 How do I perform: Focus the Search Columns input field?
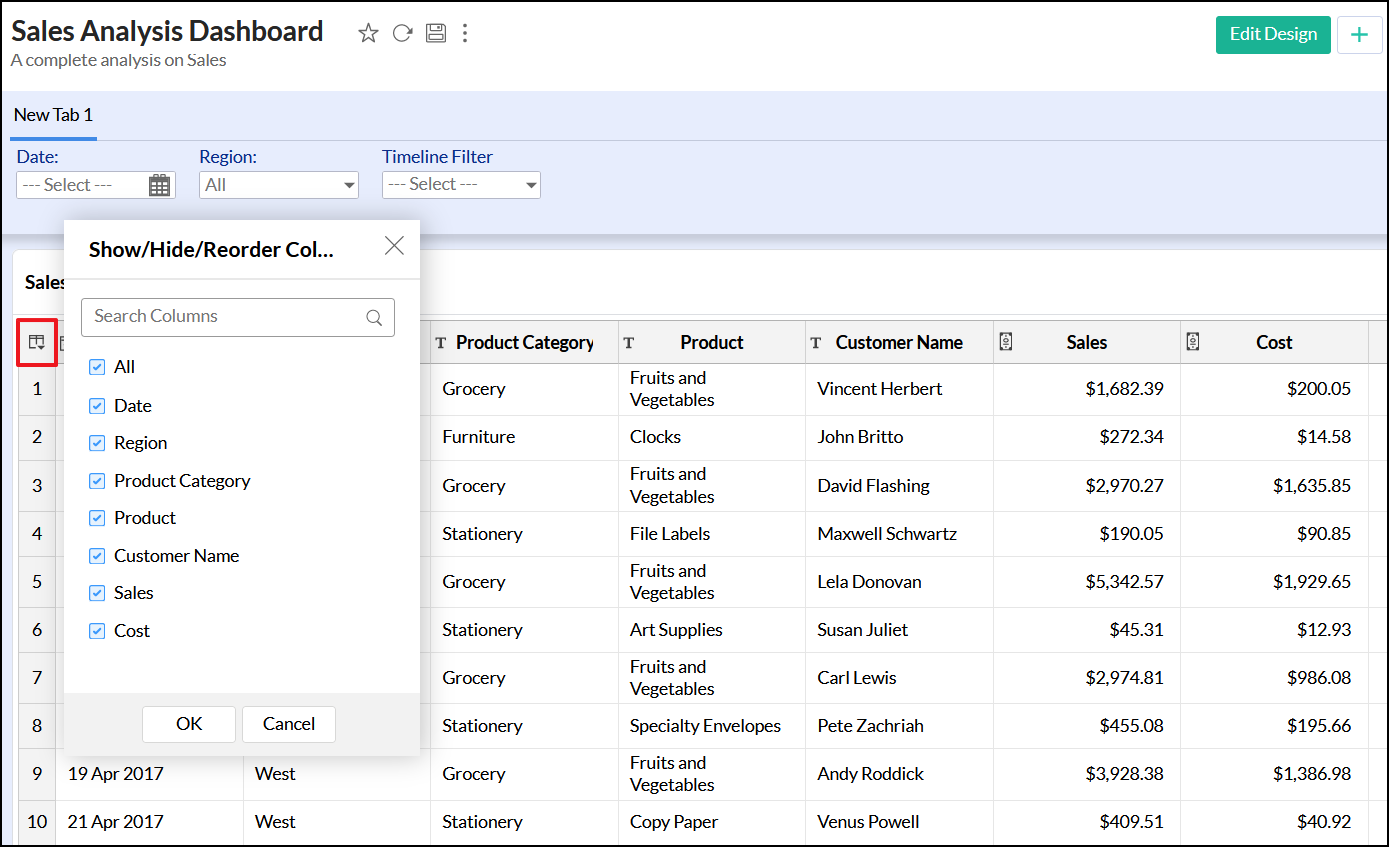tap(225, 317)
